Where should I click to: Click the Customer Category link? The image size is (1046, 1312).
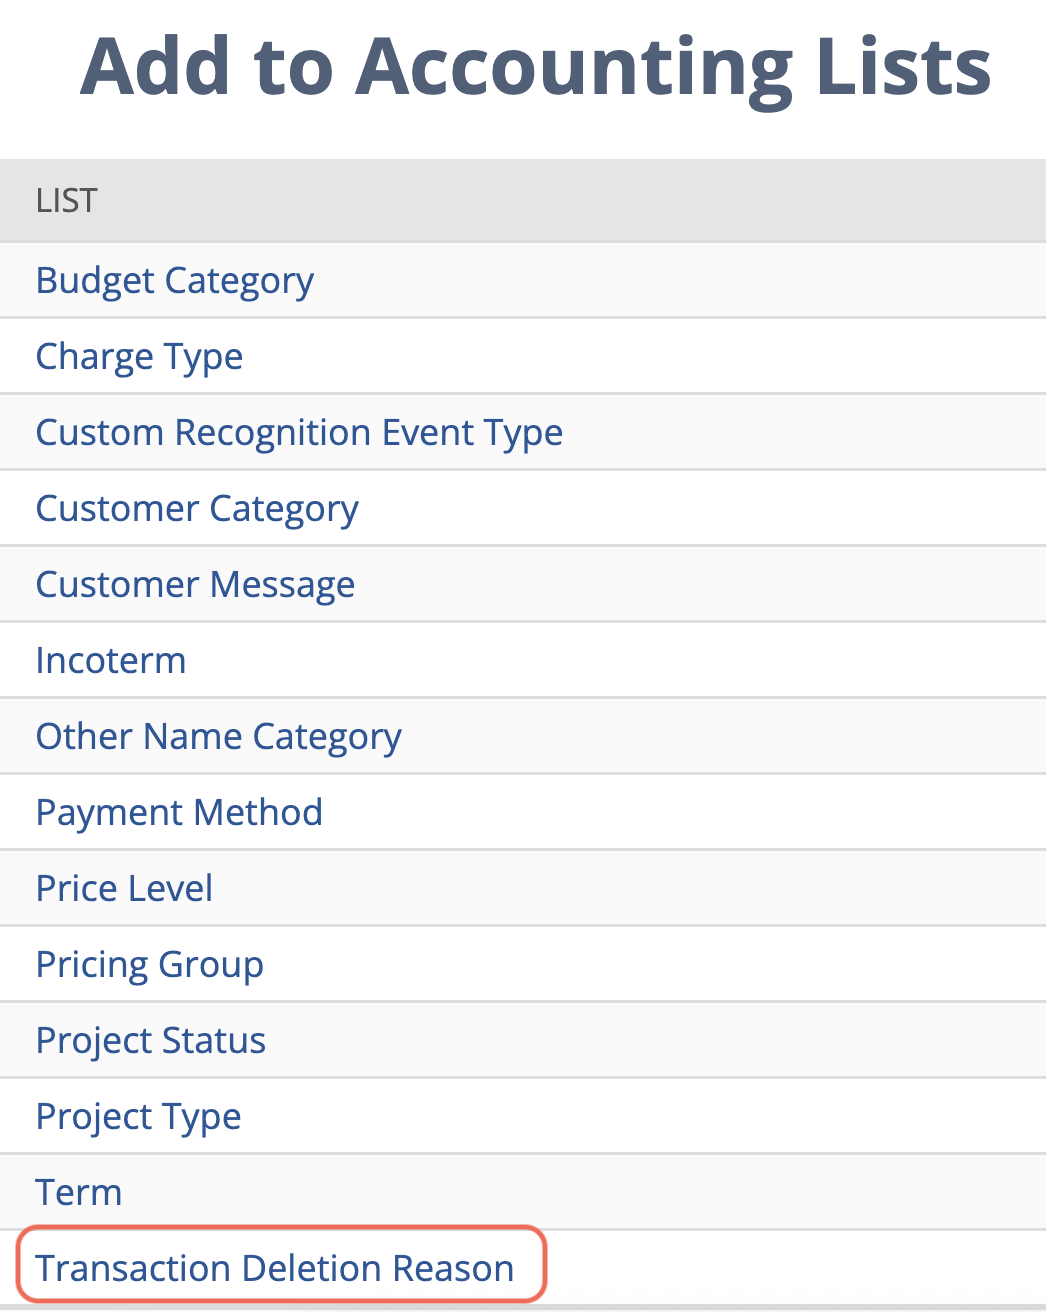point(197,509)
